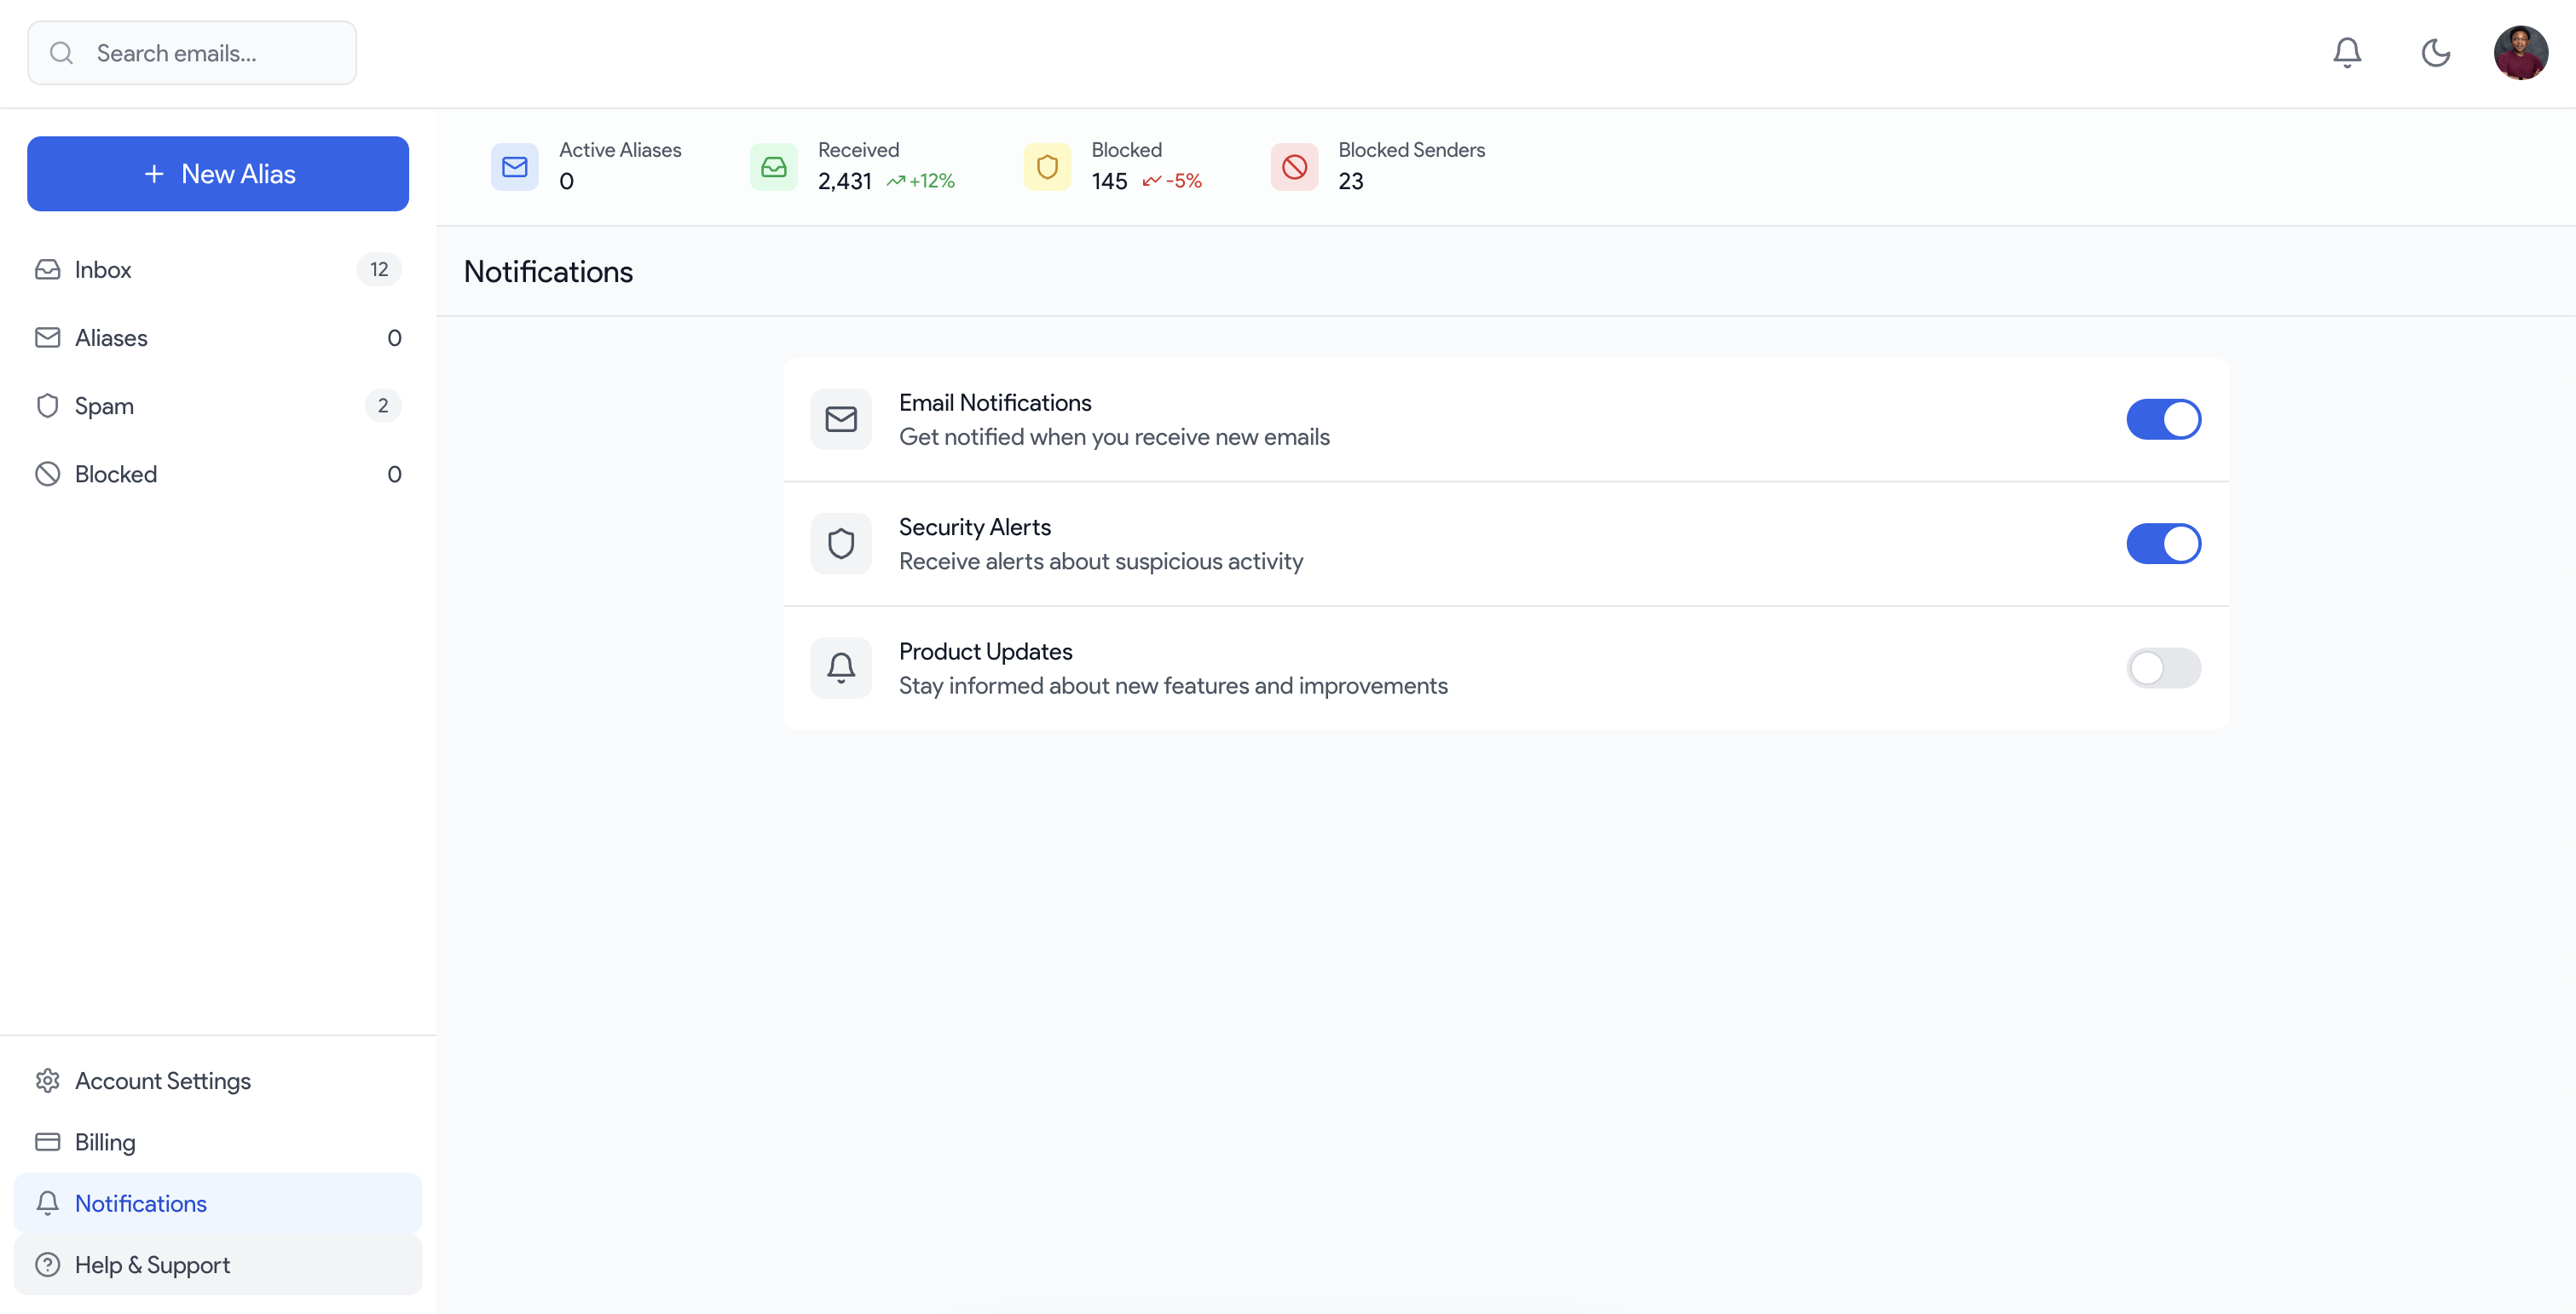
Task: Click the -5% blocked trend
Action: click(x=1172, y=182)
